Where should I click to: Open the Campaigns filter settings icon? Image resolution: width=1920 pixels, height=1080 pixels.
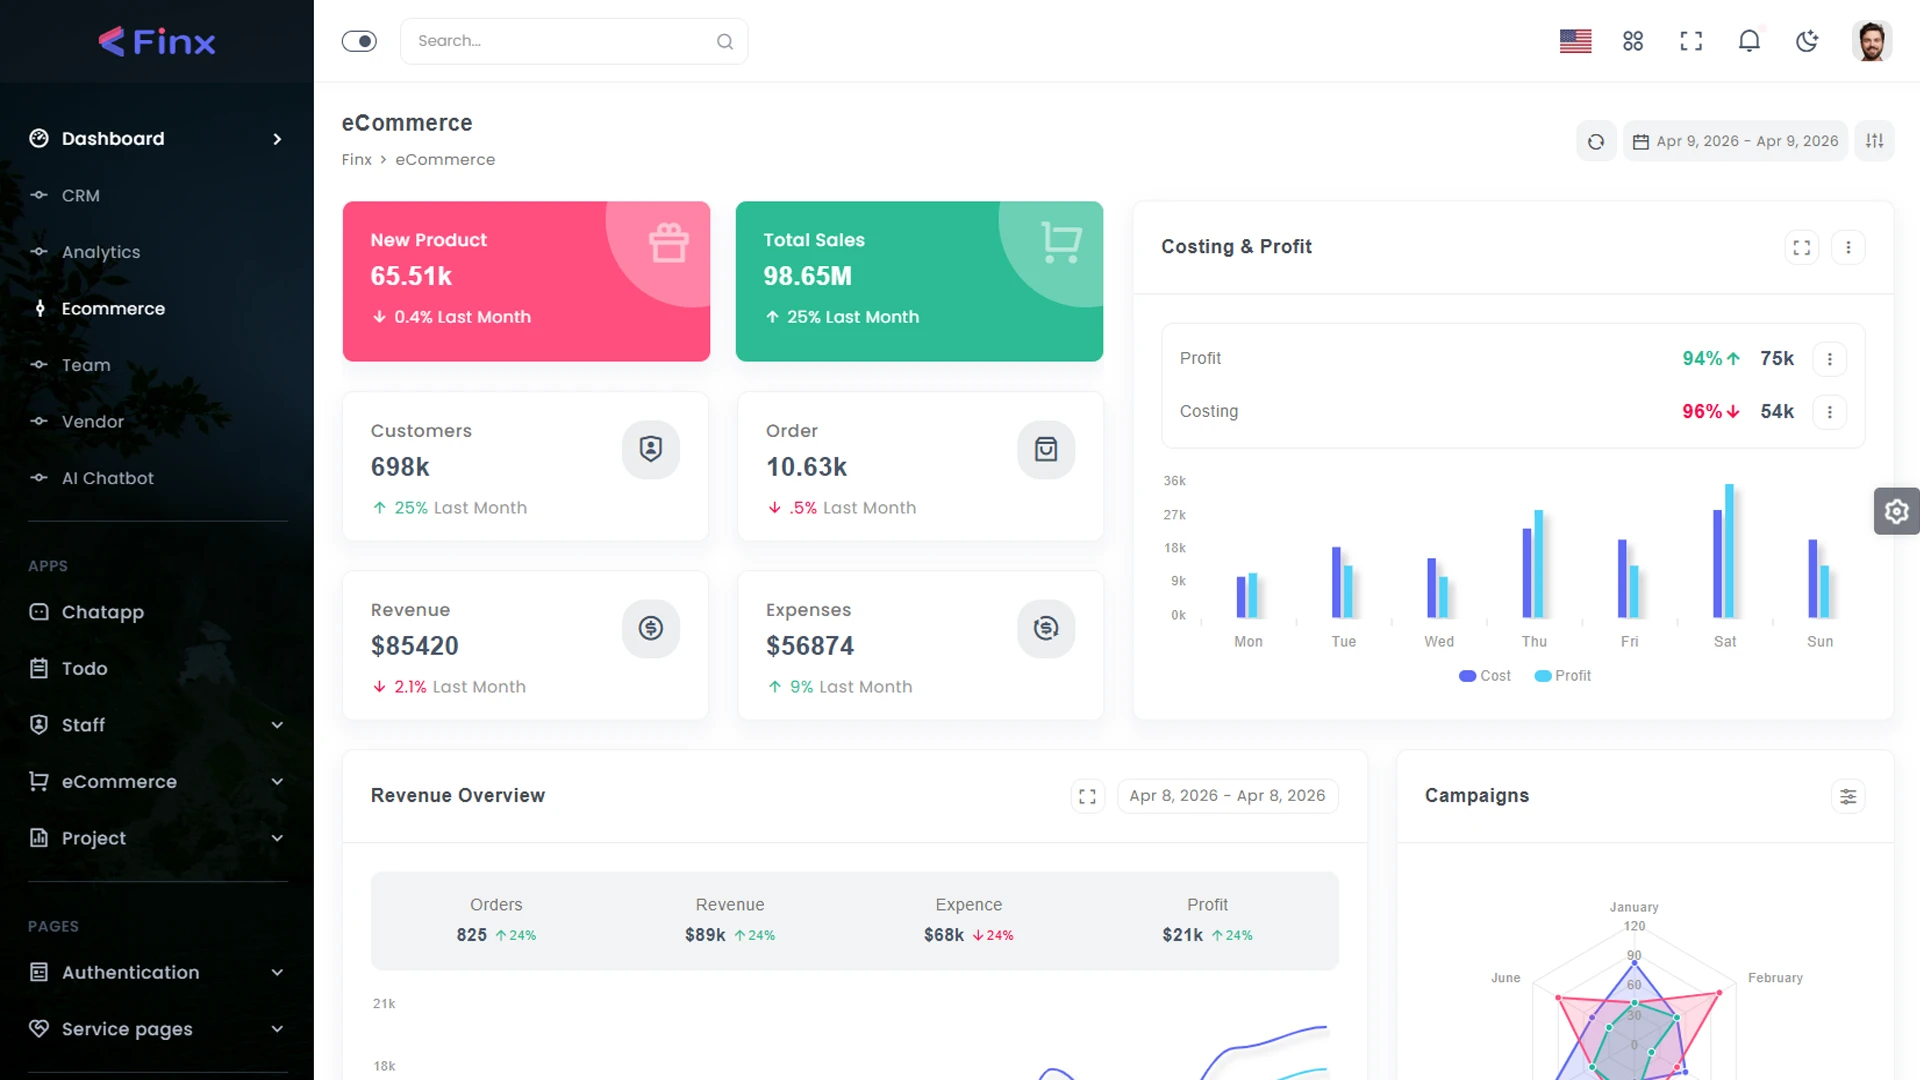click(x=1848, y=796)
